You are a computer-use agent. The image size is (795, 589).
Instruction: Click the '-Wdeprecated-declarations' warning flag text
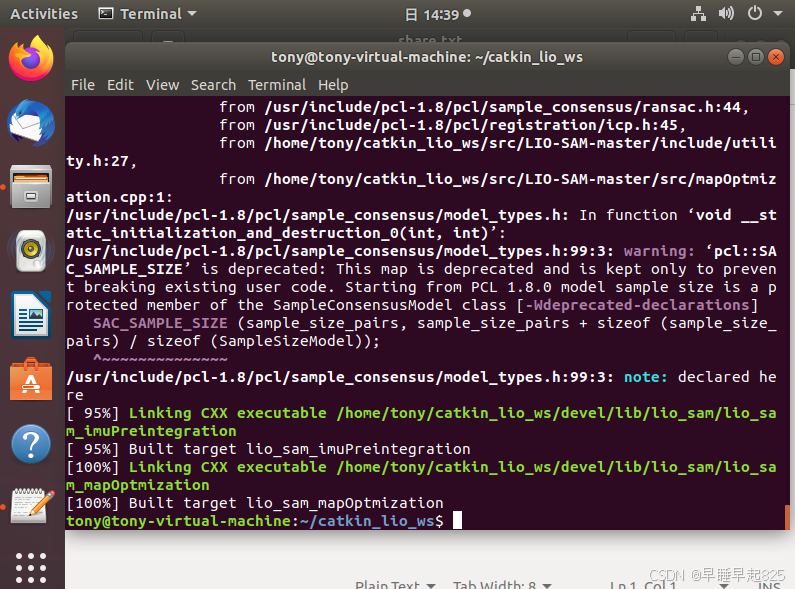(x=637, y=305)
